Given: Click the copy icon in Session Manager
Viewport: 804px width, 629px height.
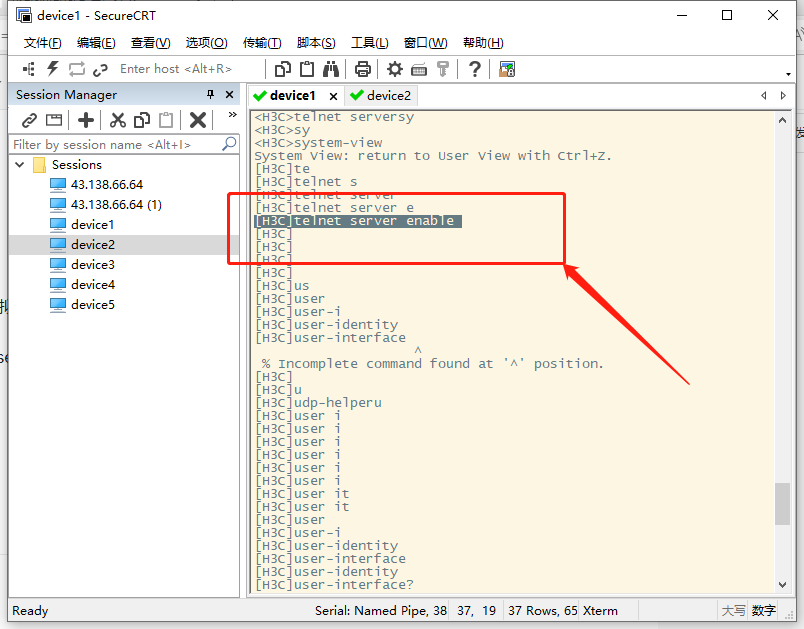Looking at the screenshot, I should click(x=142, y=120).
